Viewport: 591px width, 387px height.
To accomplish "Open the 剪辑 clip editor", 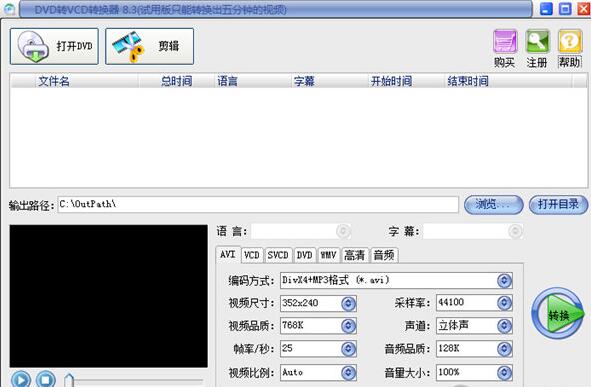I will tap(150, 46).
